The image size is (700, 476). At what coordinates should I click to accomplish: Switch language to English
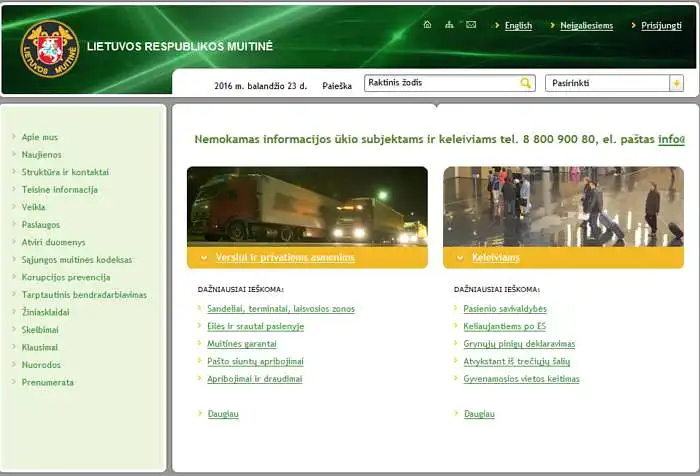click(x=518, y=25)
